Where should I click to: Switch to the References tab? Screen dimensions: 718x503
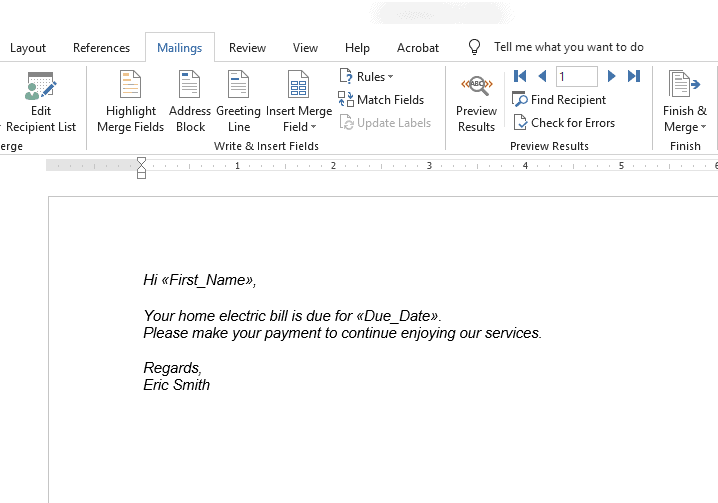(101, 48)
